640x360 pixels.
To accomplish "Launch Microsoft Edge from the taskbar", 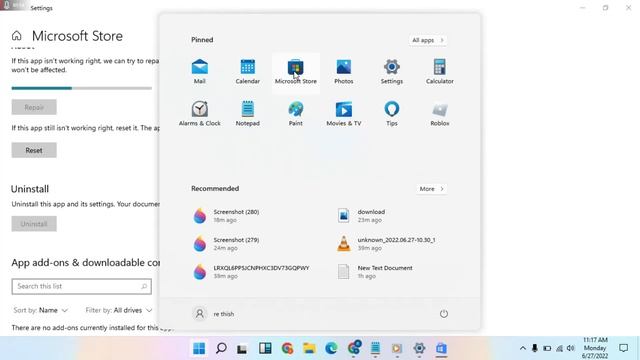I will 331,348.
